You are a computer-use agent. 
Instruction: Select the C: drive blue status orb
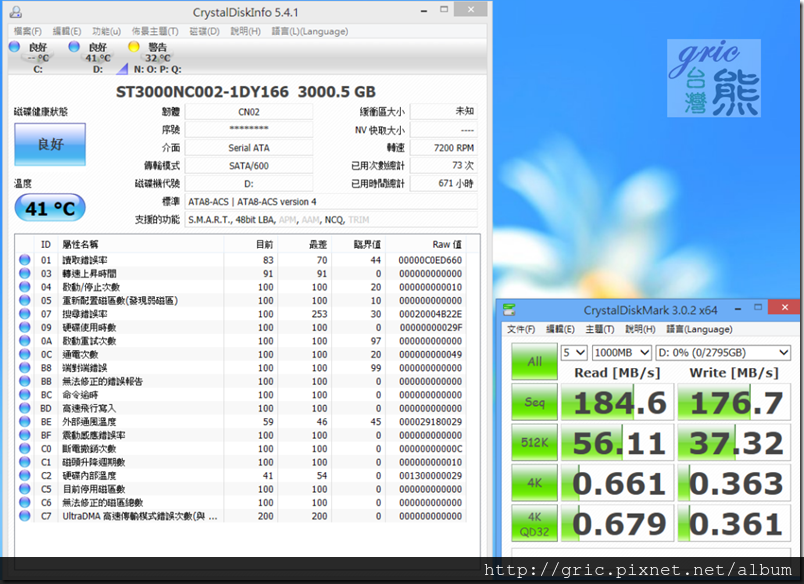(x=14, y=47)
